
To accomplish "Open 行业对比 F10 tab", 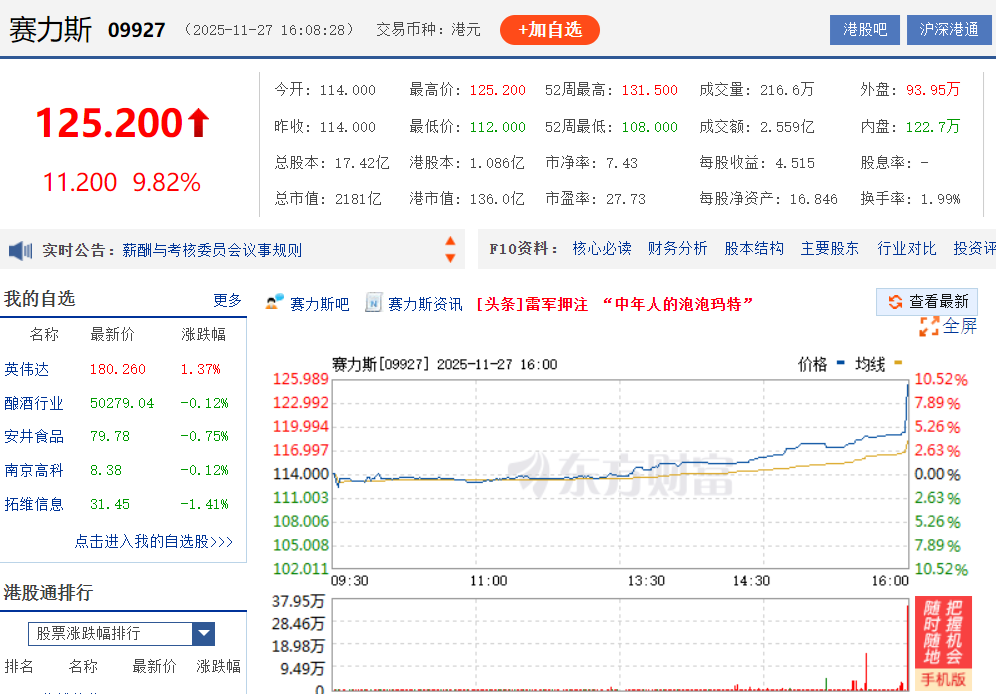I will pyautogui.click(x=906, y=248).
